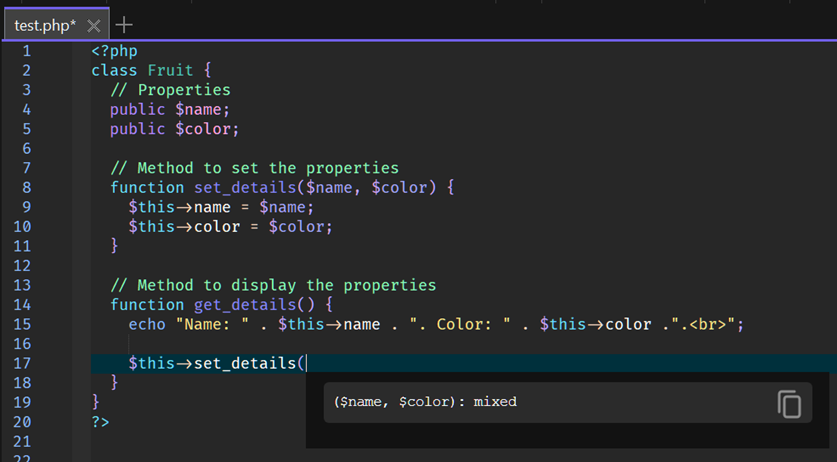The width and height of the screenshot is (837, 462).
Task: Click line number 20 in the gutter
Action: point(22,422)
